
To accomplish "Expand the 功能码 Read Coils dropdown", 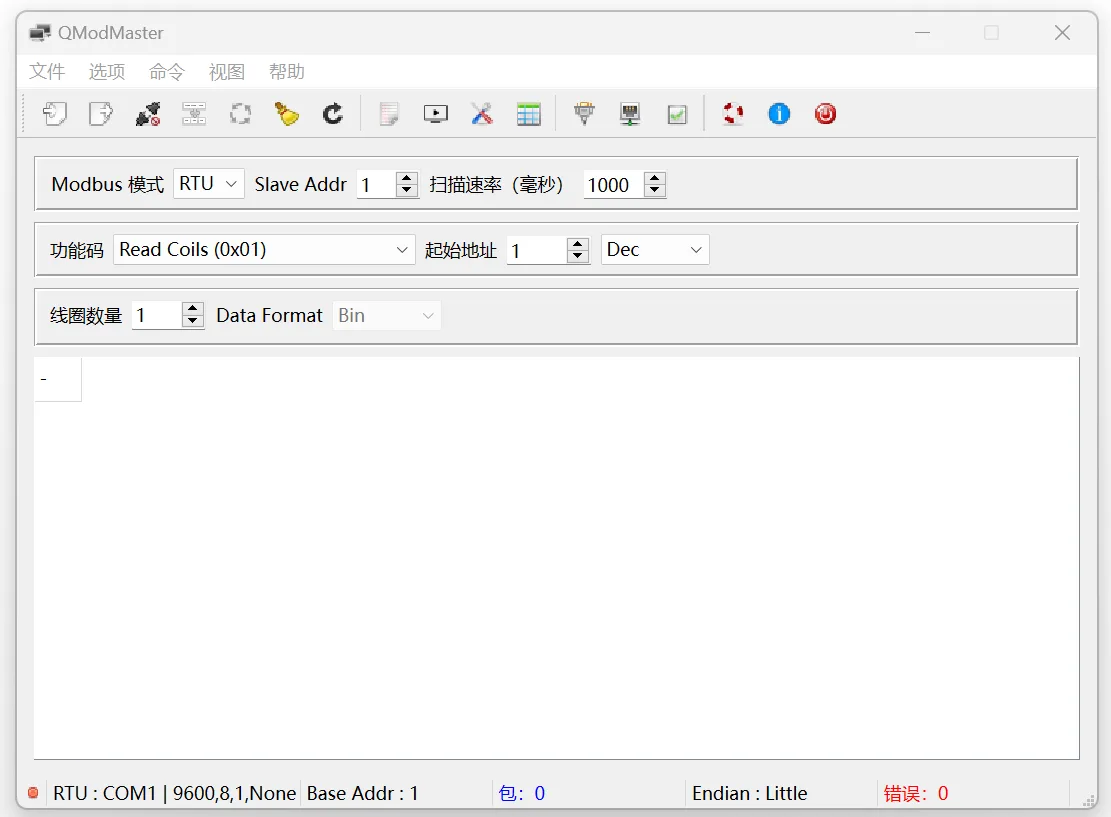I will [264, 249].
